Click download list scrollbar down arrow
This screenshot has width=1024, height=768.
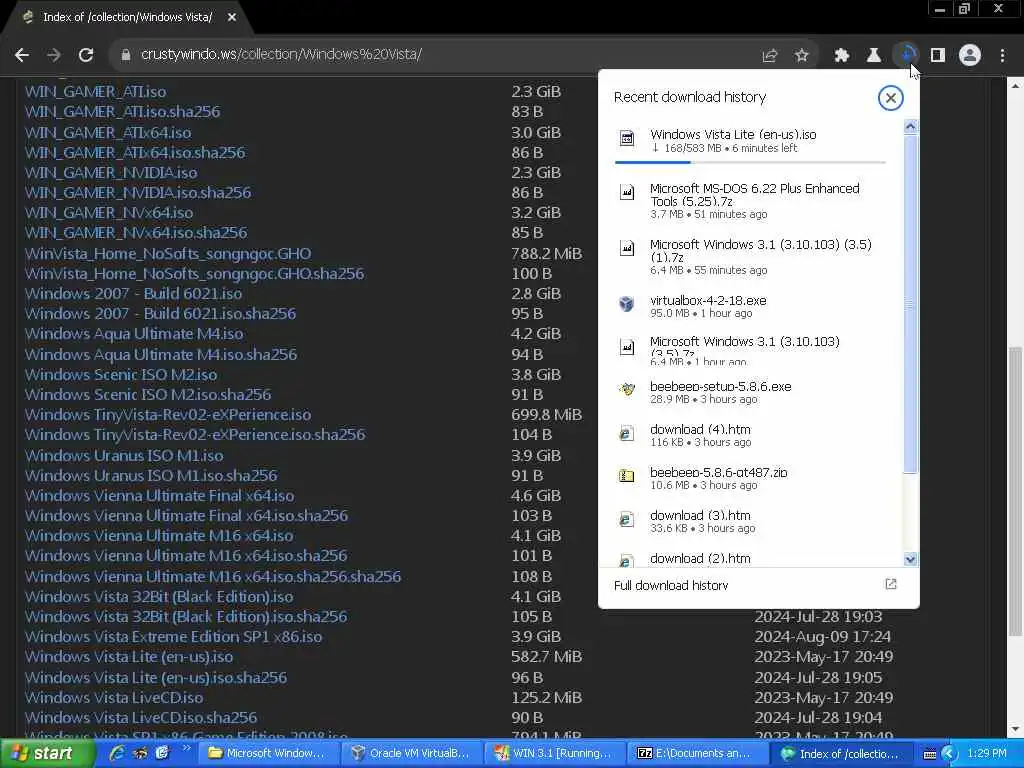pyautogui.click(x=910, y=558)
